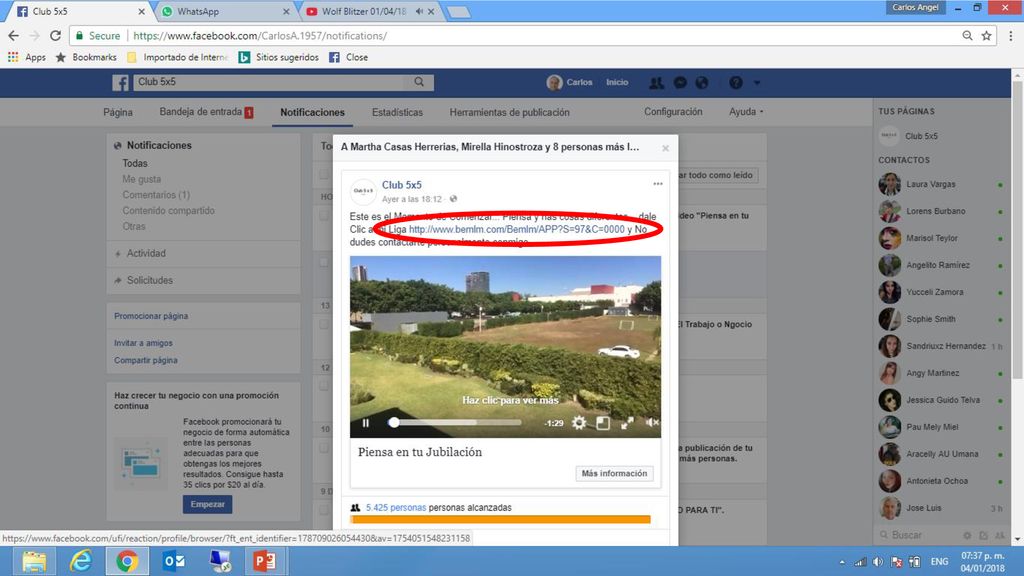Click the Invitar a amigos link
1024x576 pixels.
tap(144, 343)
